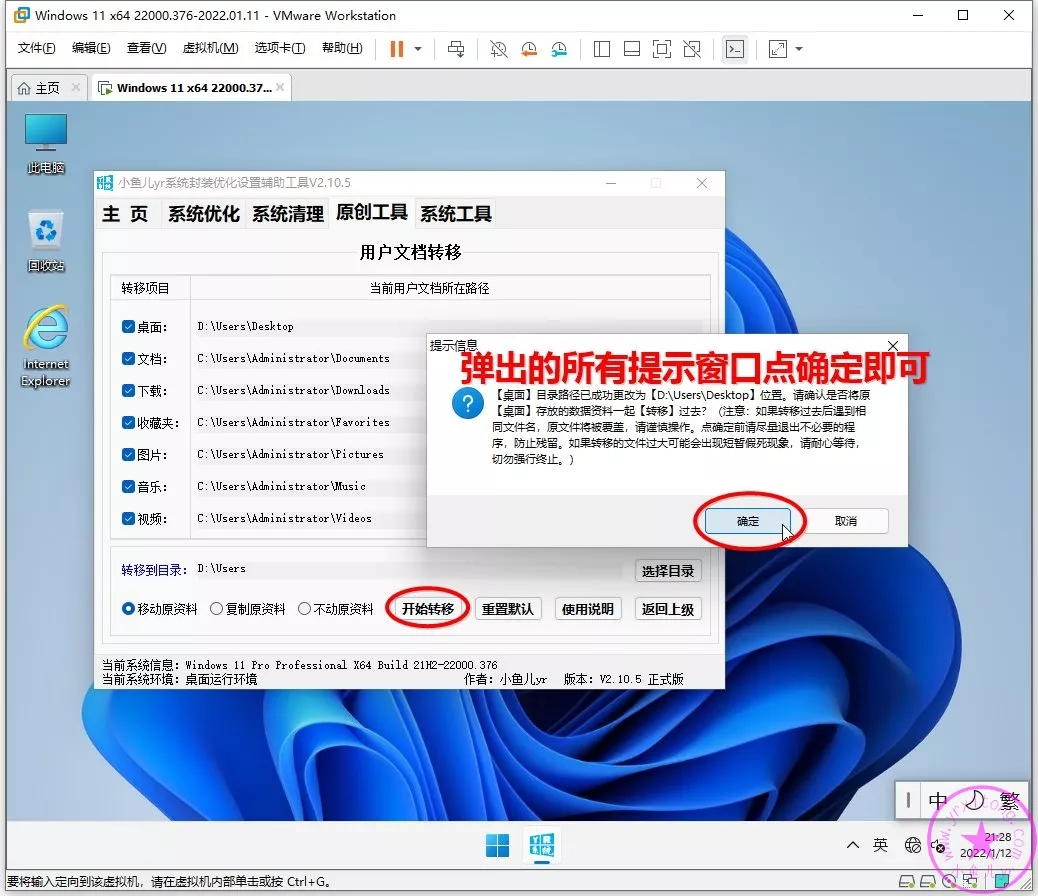Uncheck the 下载 transfer checkbox
Viewport: 1038px width, 896px height.
point(128,391)
